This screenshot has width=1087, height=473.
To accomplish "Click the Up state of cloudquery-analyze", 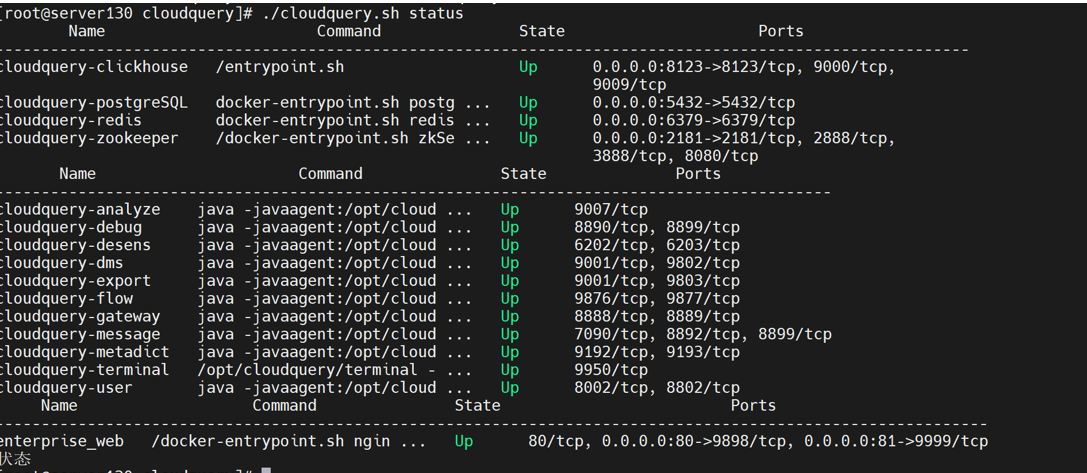I will 510,209.
